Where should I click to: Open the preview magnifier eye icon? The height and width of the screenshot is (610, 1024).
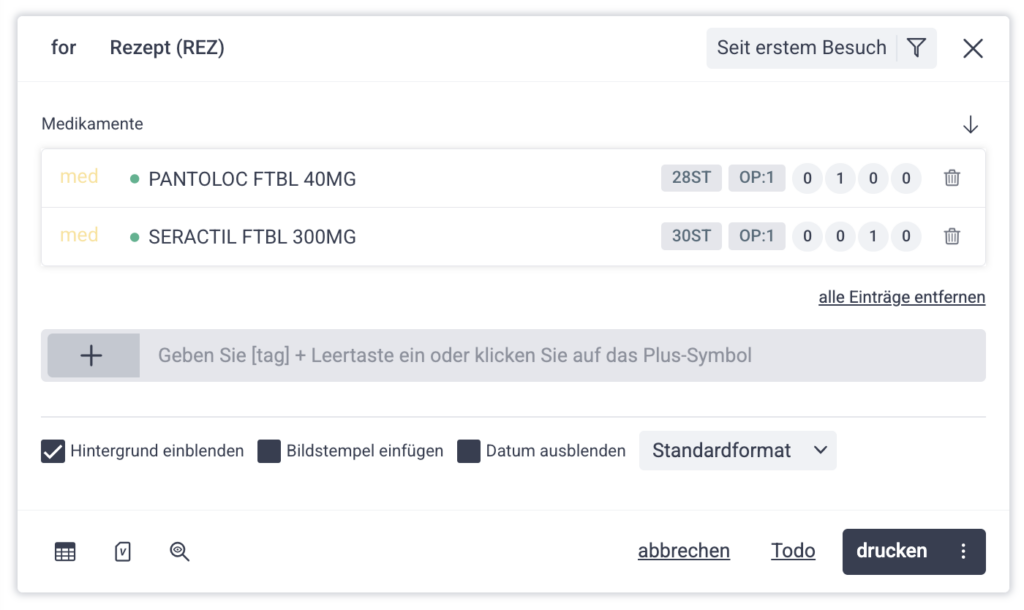click(180, 551)
